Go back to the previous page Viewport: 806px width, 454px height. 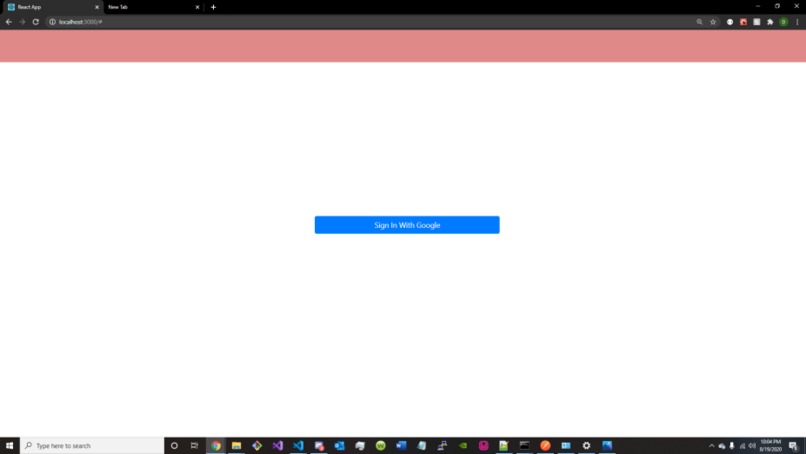pos(9,22)
